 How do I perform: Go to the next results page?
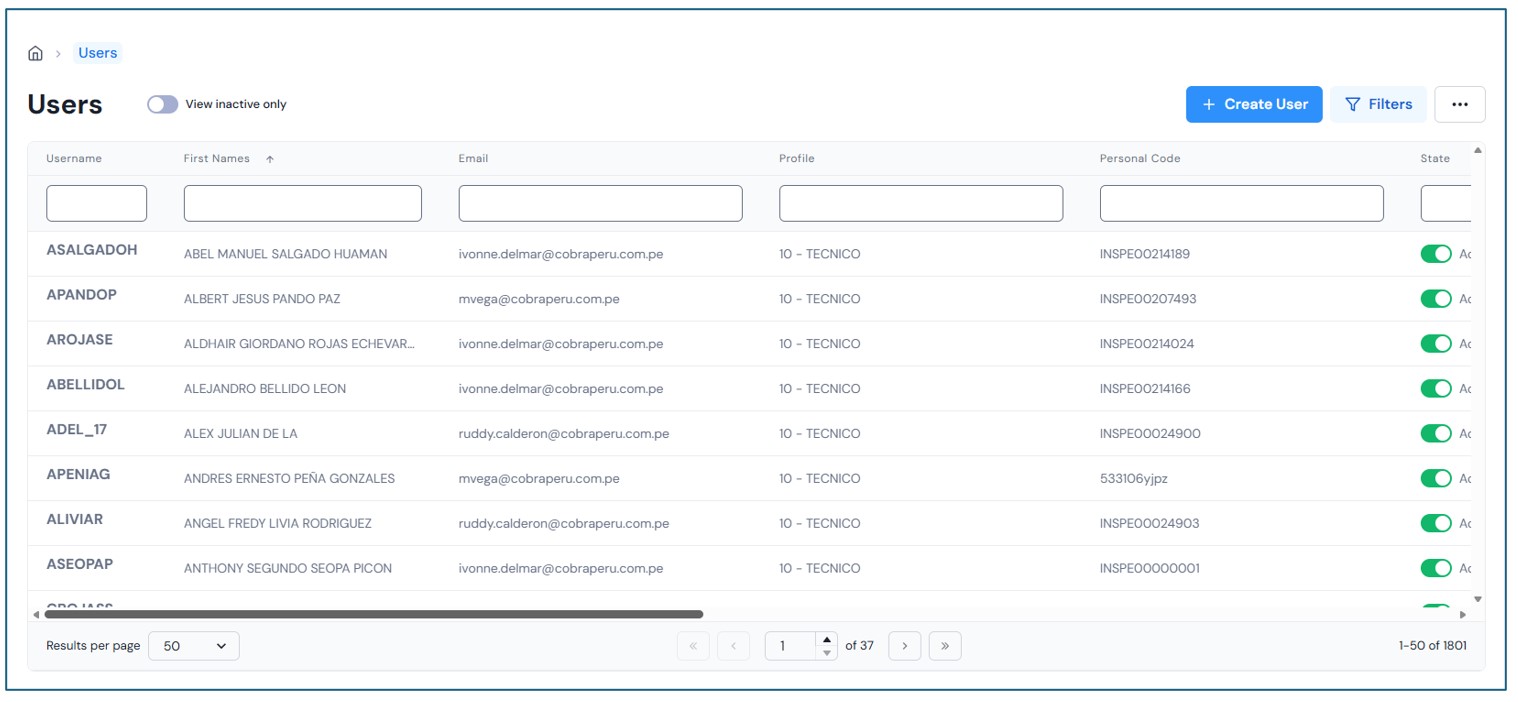coord(904,646)
